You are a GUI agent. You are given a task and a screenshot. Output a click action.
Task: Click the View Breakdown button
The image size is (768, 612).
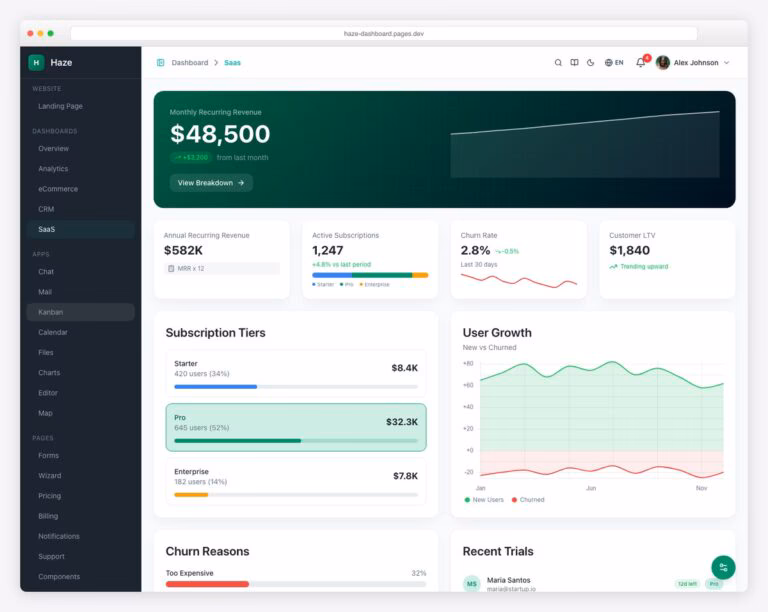click(211, 183)
